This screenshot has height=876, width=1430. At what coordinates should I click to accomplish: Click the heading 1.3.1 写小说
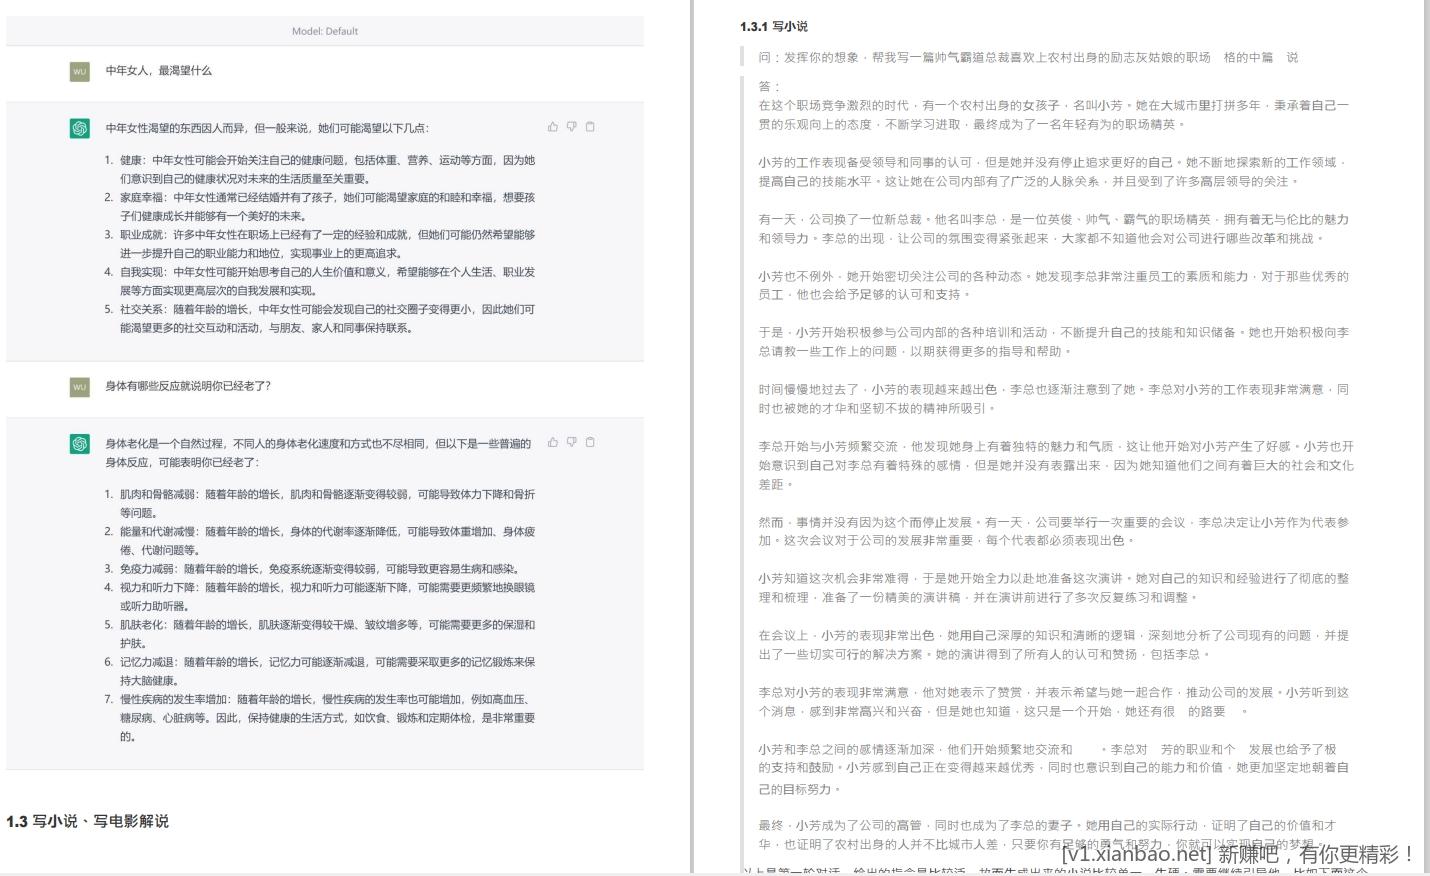click(x=774, y=26)
